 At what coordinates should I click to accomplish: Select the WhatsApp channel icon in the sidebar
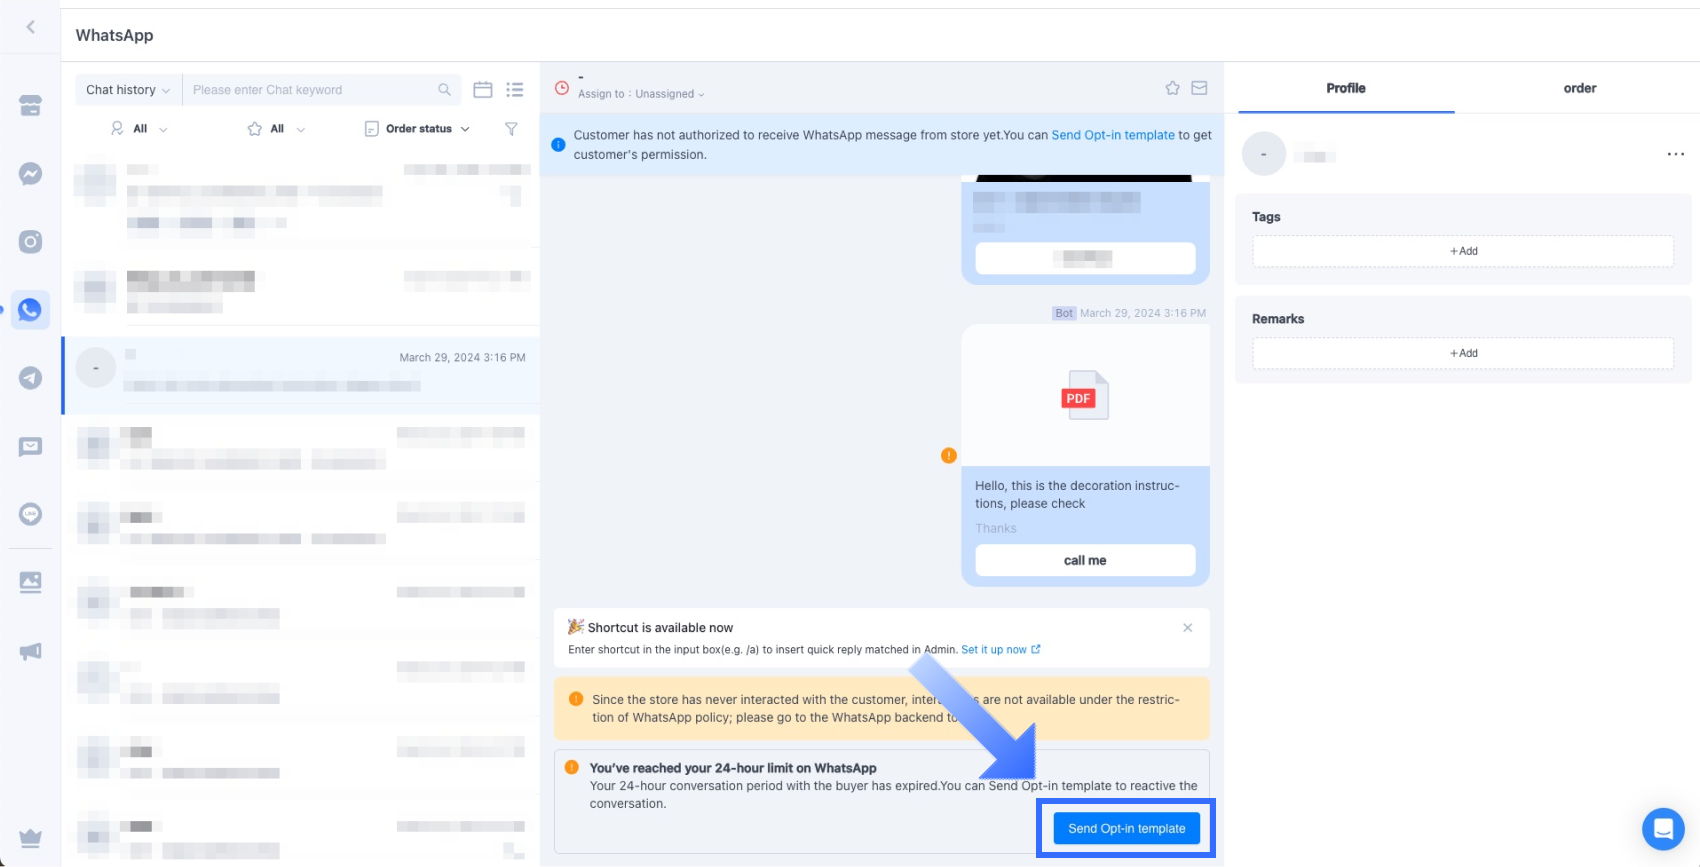[31, 310]
